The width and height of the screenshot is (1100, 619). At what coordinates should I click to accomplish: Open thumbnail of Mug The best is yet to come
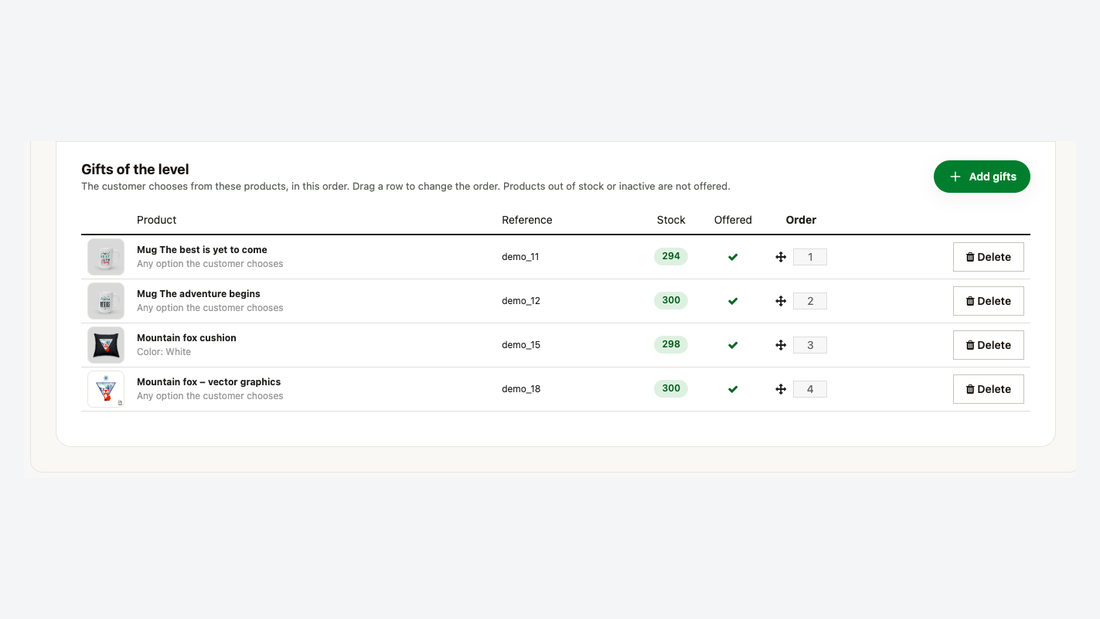106,257
